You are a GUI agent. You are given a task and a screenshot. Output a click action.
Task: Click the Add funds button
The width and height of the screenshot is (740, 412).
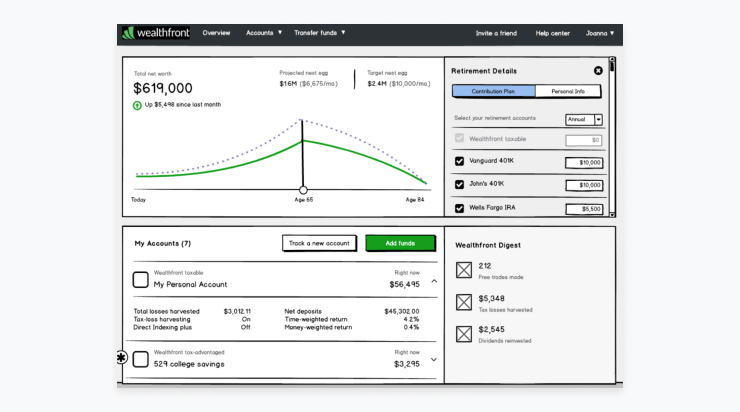click(x=400, y=244)
